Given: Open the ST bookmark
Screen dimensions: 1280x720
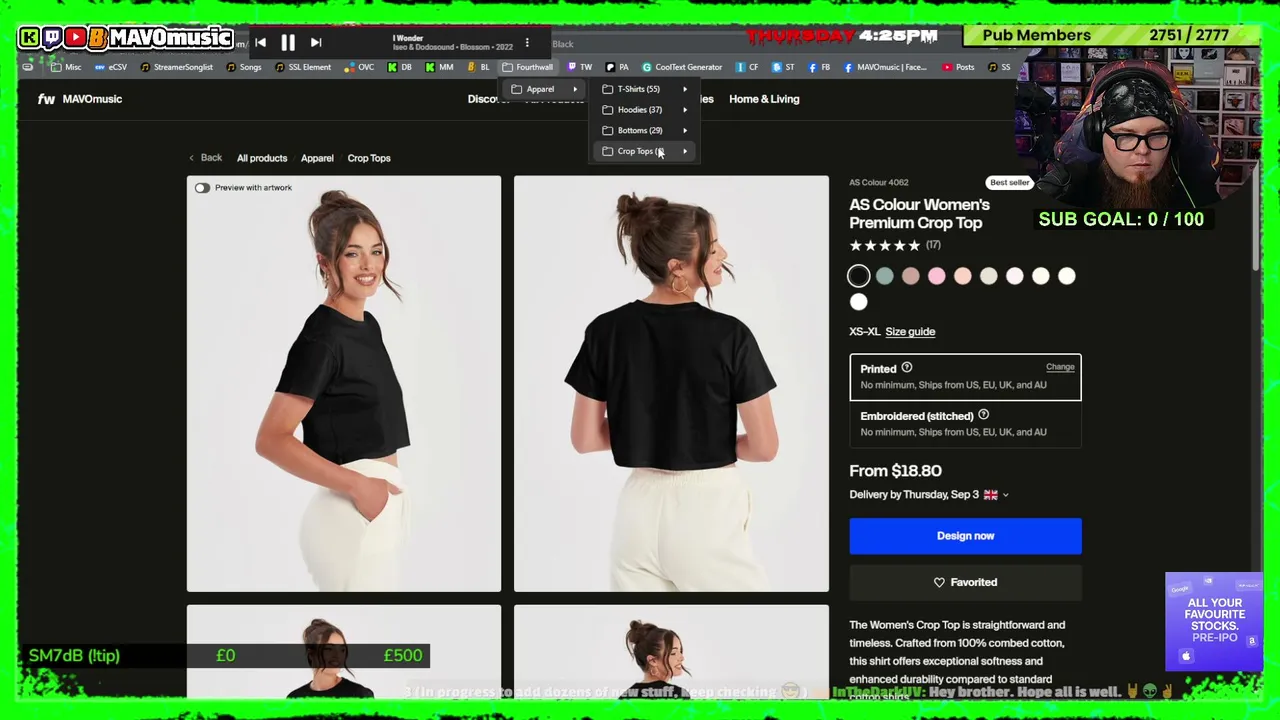Looking at the screenshot, I should click(x=783, y=67).
